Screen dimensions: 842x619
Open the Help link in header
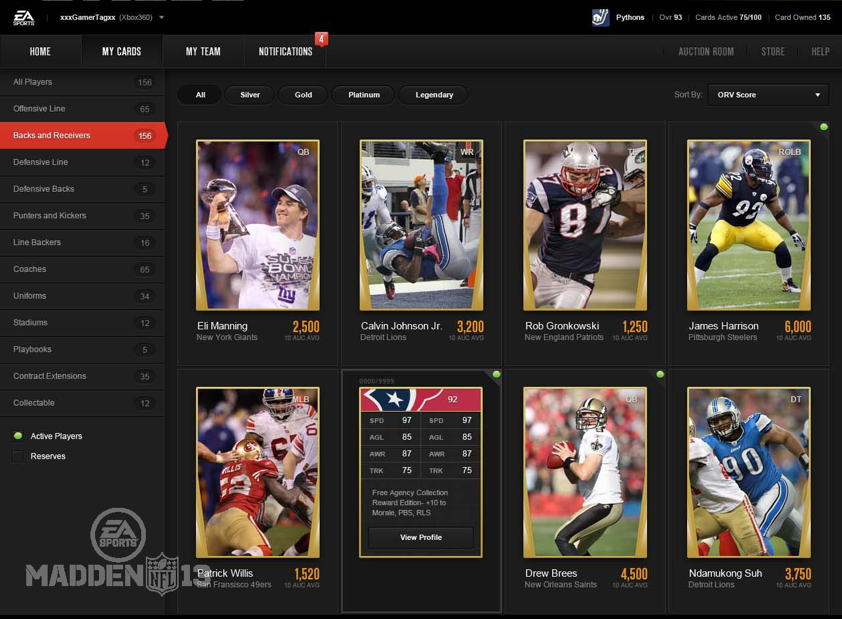[820, 52]
